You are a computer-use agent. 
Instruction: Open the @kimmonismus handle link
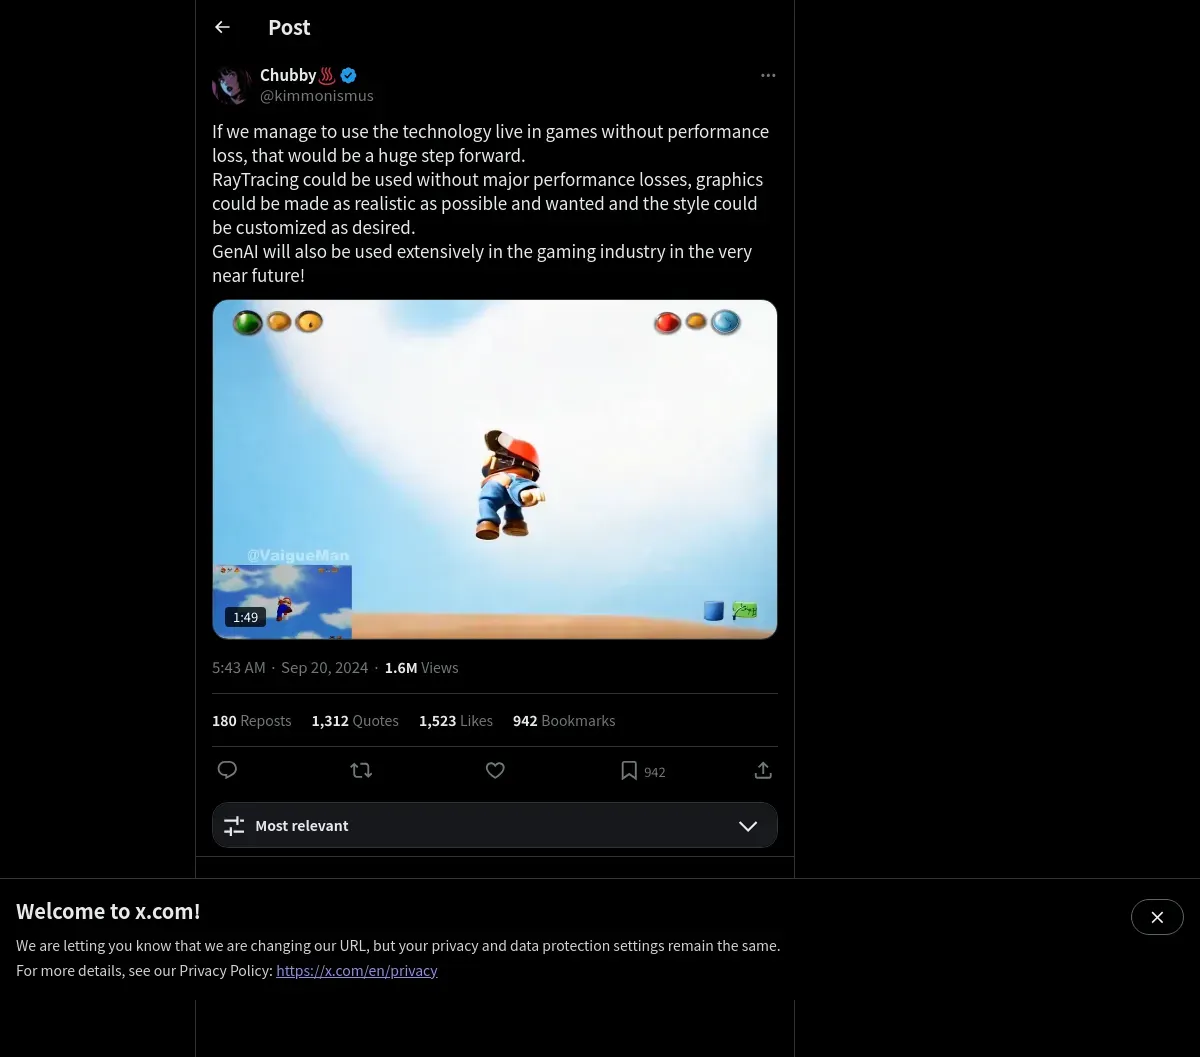coord(317,96)
